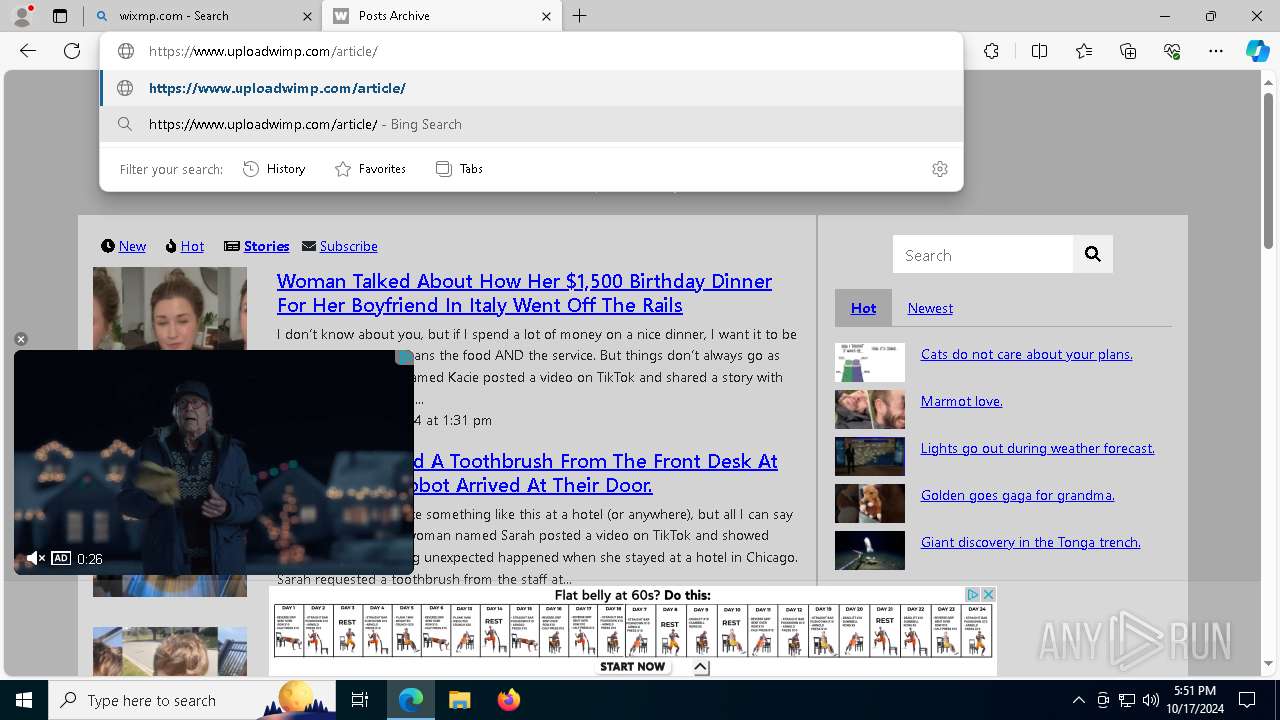
Task: Open the Hot posts link
Action: tap(192, 246)
